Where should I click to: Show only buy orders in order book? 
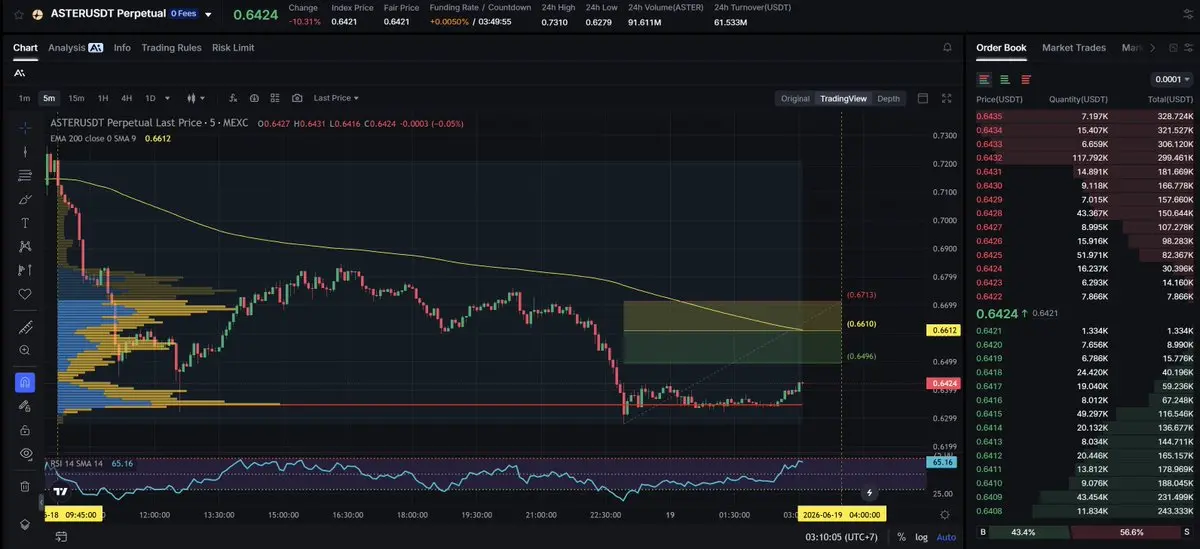point(1005,79)
